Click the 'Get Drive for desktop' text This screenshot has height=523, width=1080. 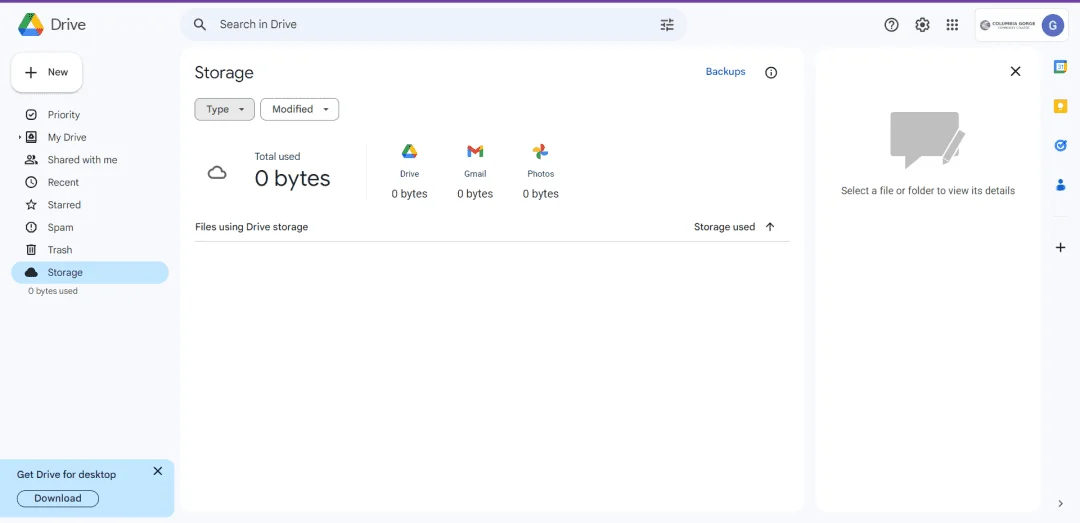point(67,475)
